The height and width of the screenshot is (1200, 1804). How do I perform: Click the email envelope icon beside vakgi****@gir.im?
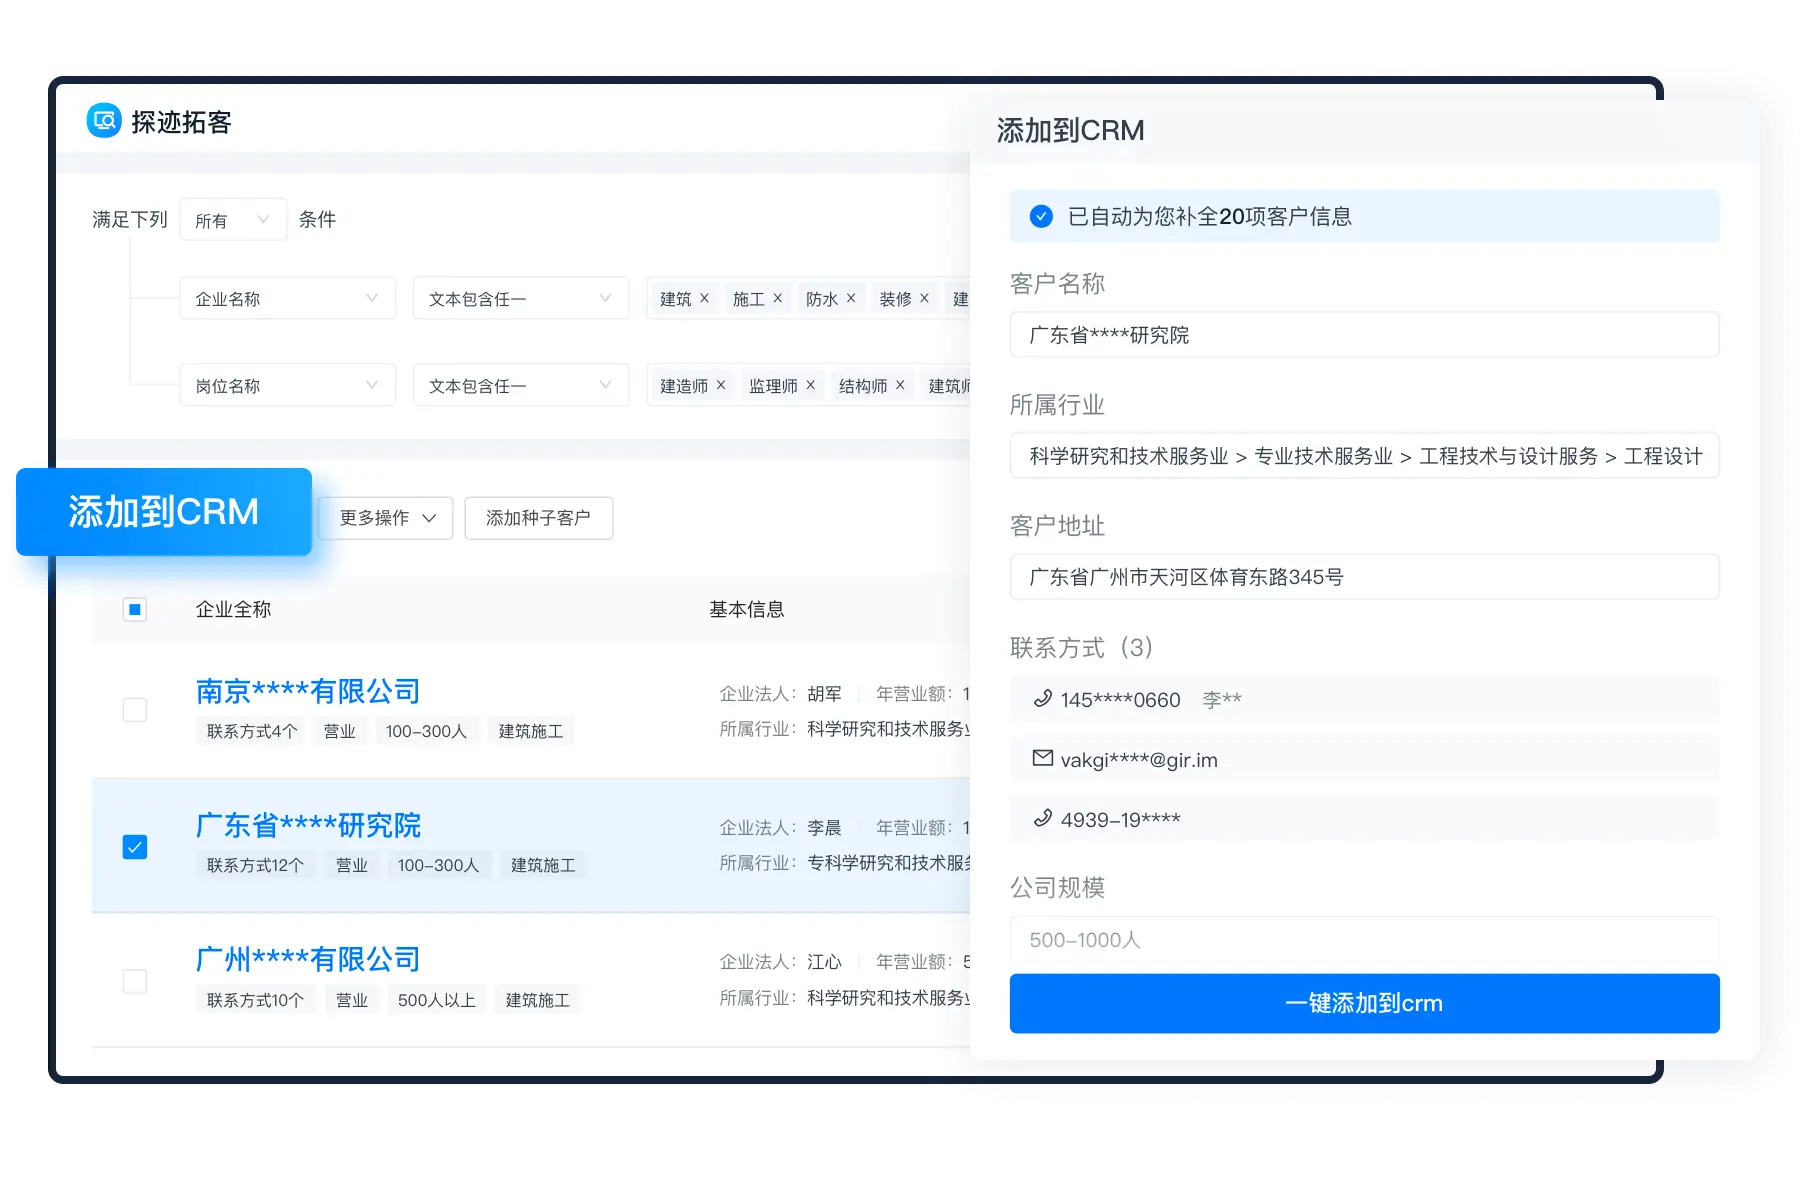tap(1042, 759)
